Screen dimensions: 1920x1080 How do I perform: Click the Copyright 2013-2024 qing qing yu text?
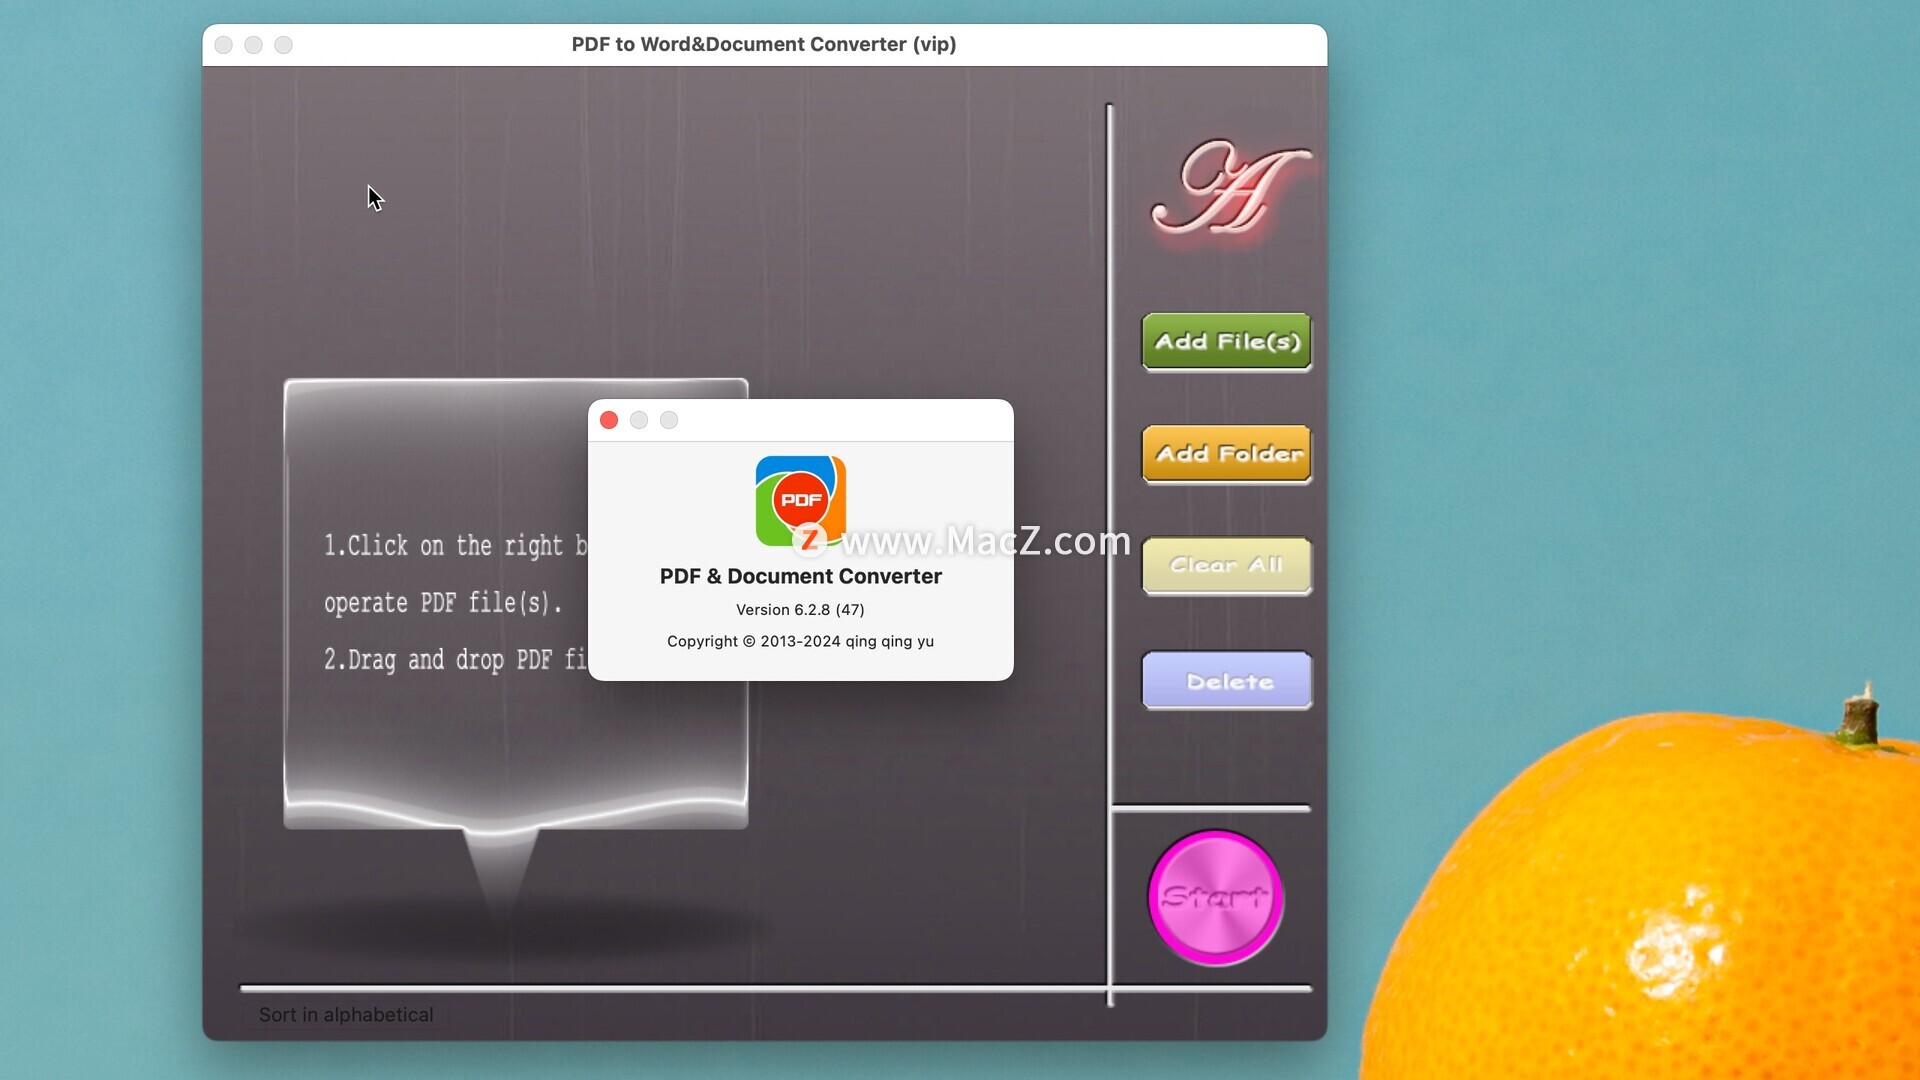[x=800, y=641]
